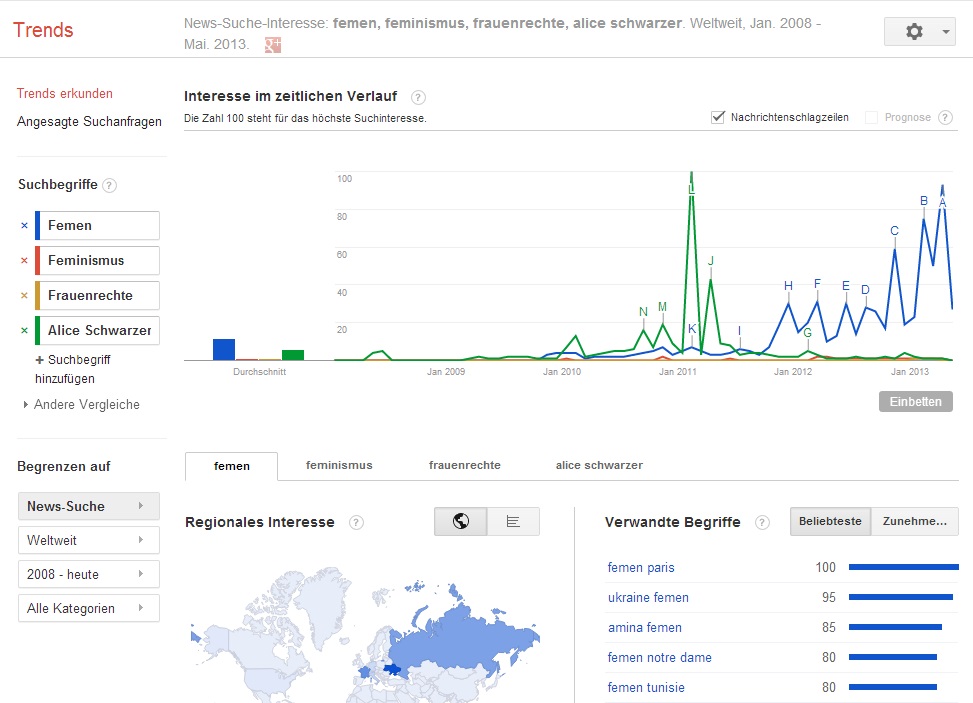973x703 pixels.
Task: Open related term ukraine femen
Action: (x=648, y=598)
